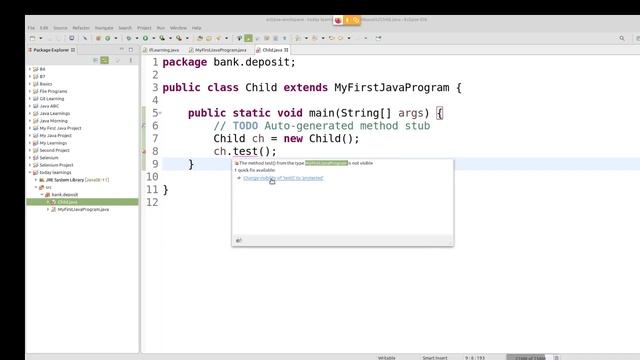Collapse the bank.deposit package node
This screenshot has width=640, height=360.
point(42,194)
